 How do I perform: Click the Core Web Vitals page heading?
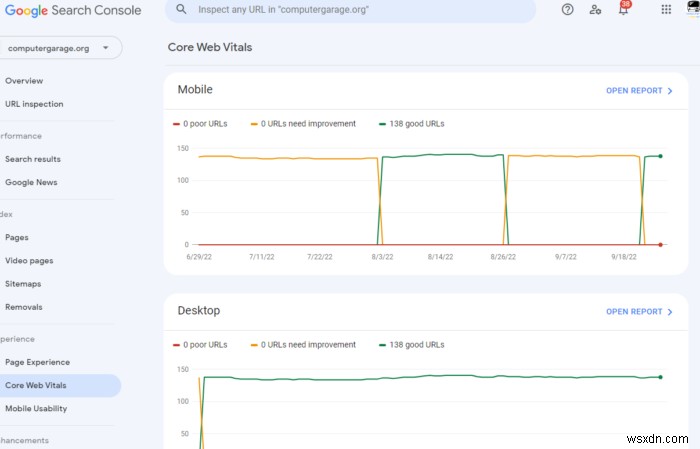tap(210, 47)
